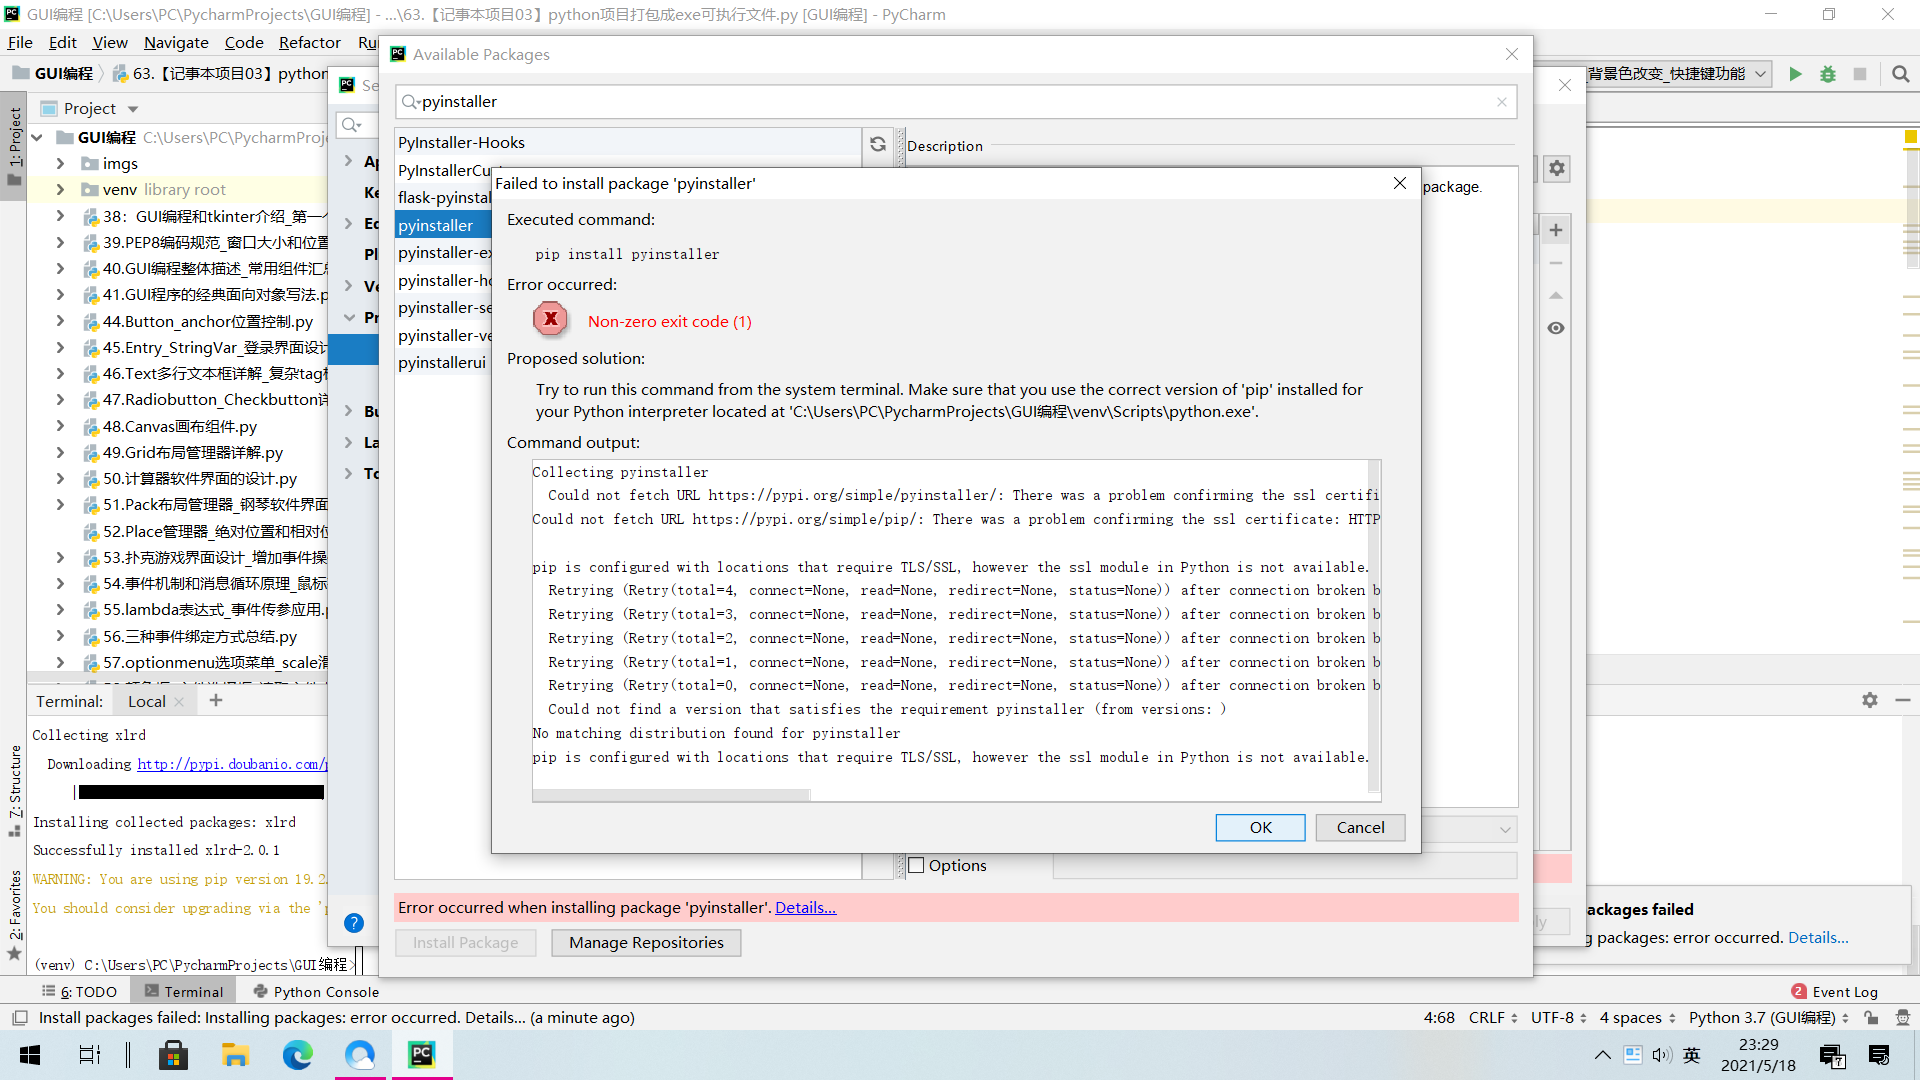This screenshot has width=1920, height=1080.
Task: Run the current configuration with green play icon
Action: click(x=1795, y=74)
